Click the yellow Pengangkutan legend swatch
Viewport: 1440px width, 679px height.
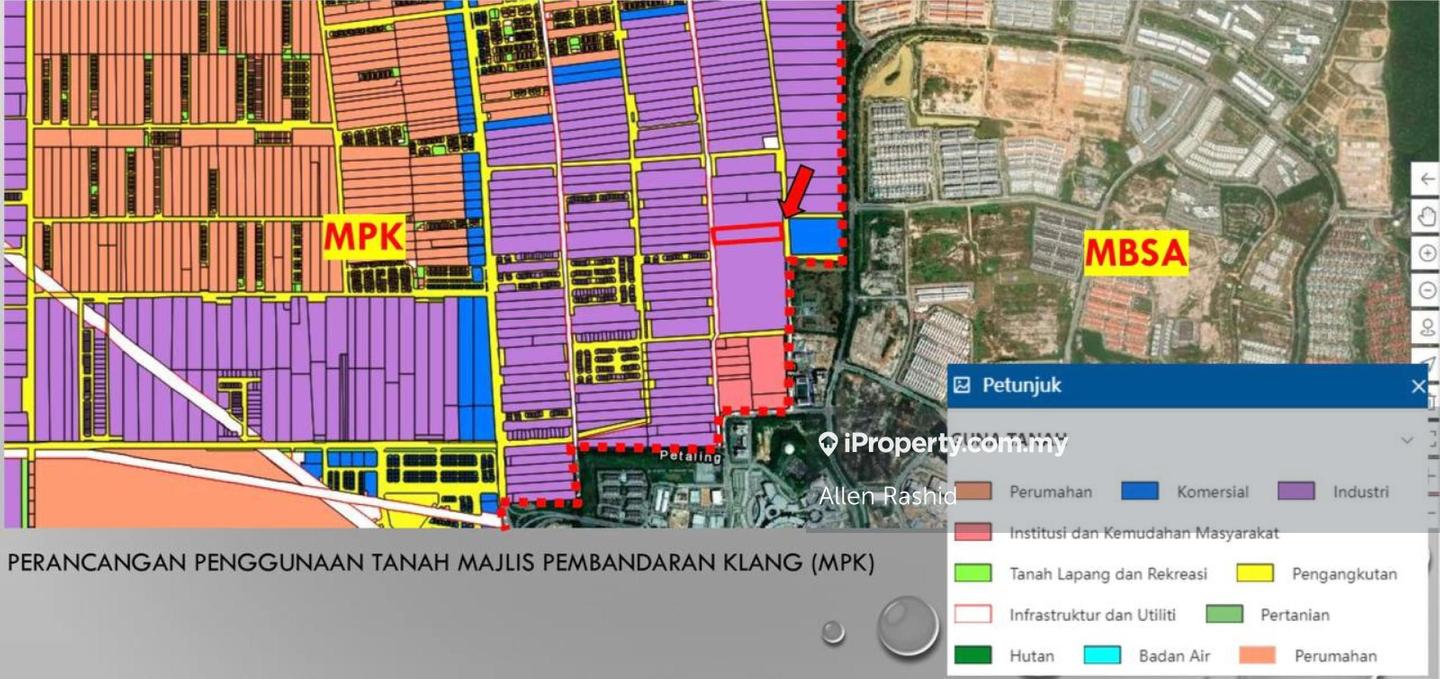point(1255,573)
